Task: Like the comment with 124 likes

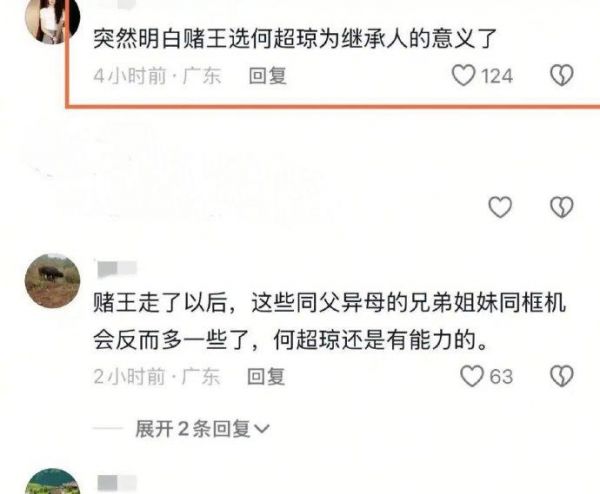Action: pyautogui.click(x=463, y=75)
